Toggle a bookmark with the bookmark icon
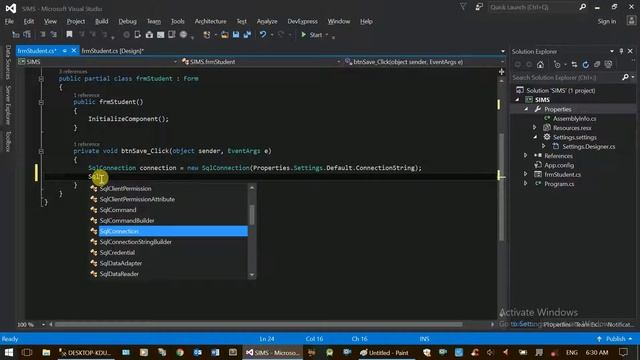This screenshot has width=640, height=360. pyautogui.click(x=69, y=35)
